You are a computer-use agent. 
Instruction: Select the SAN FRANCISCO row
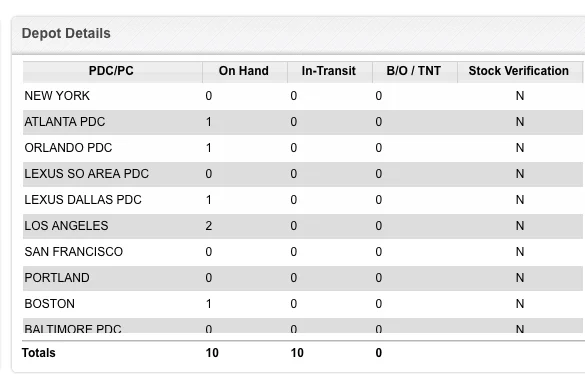(x=303, y=252)
